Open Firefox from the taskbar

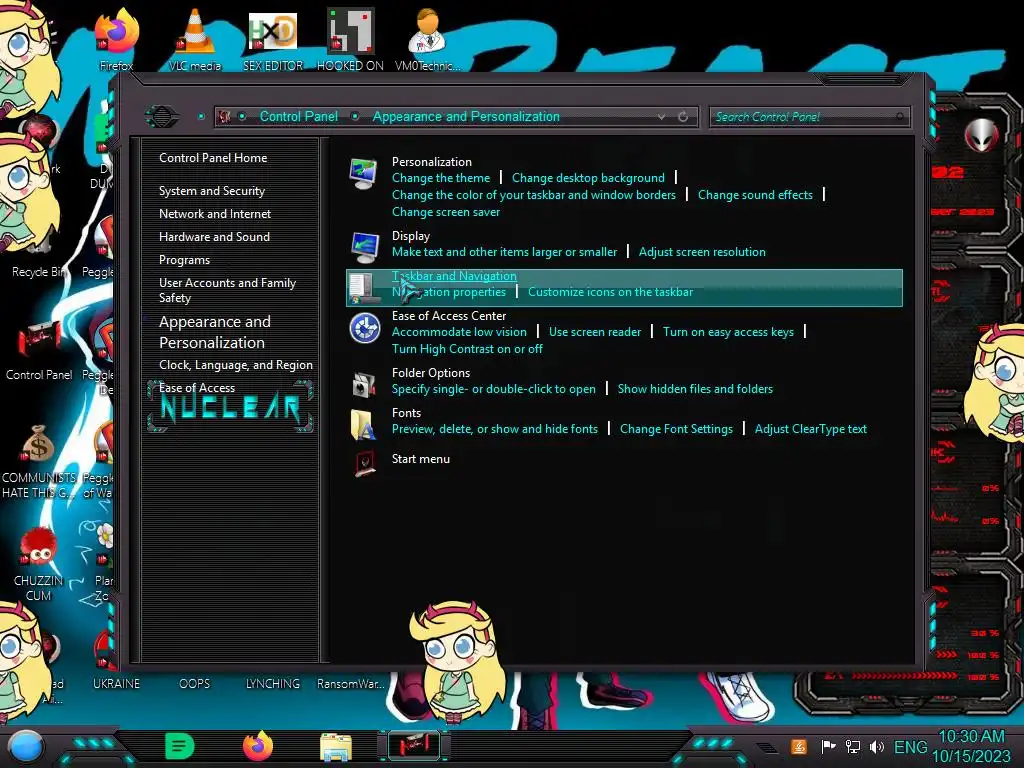(x=257, y=746)
